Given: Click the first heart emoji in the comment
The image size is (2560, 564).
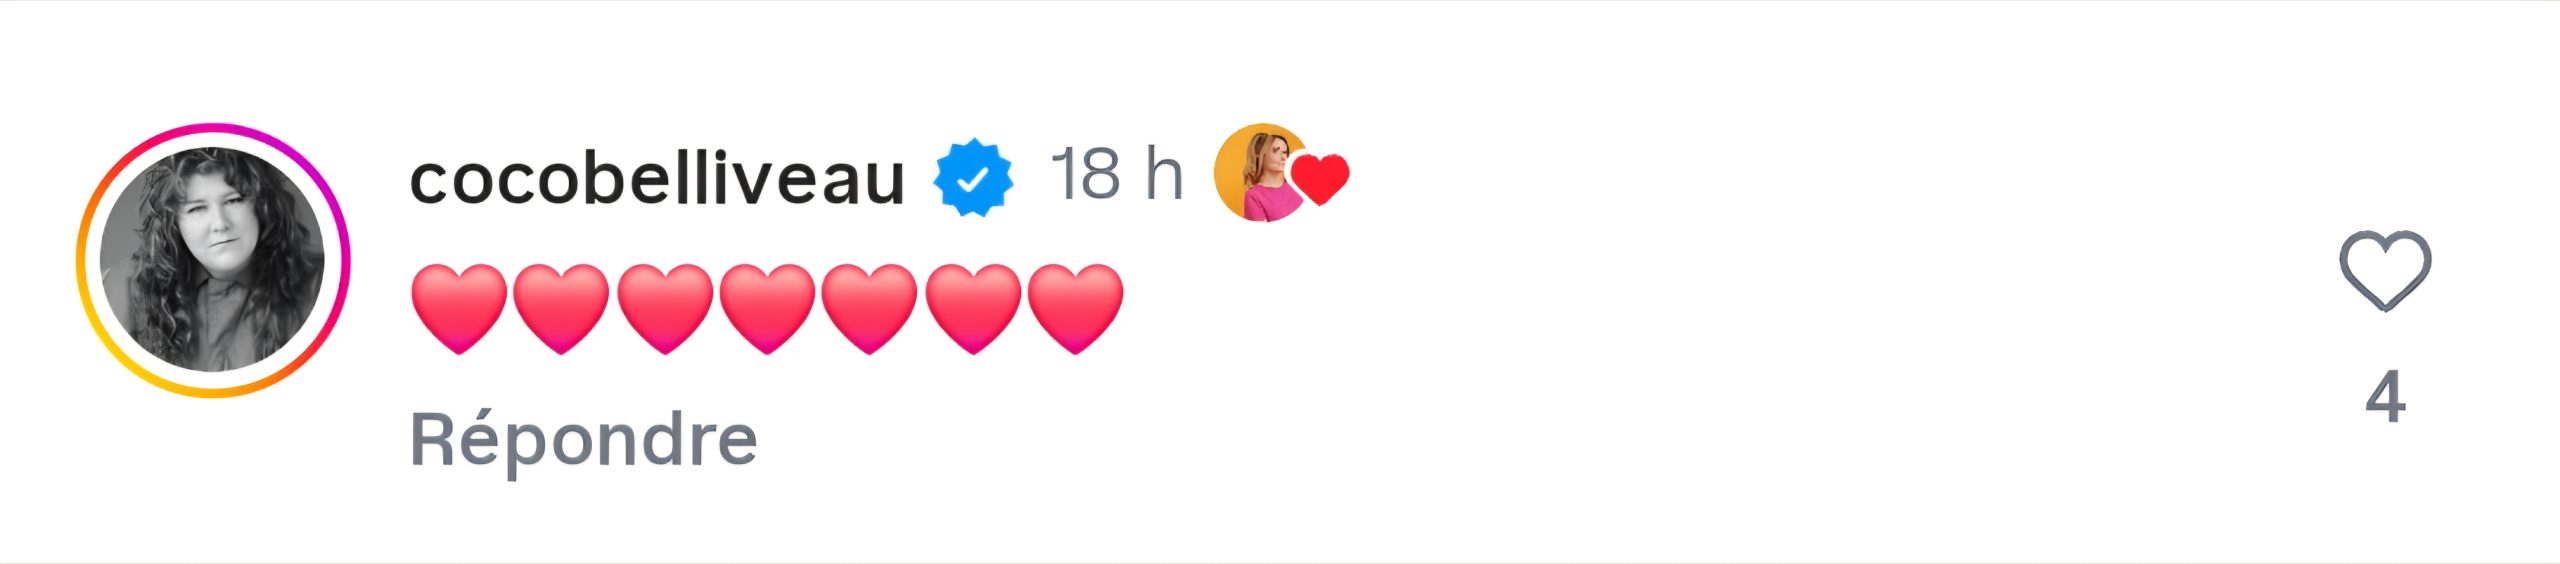Looking at the screenshot, I should coord(459,308).
